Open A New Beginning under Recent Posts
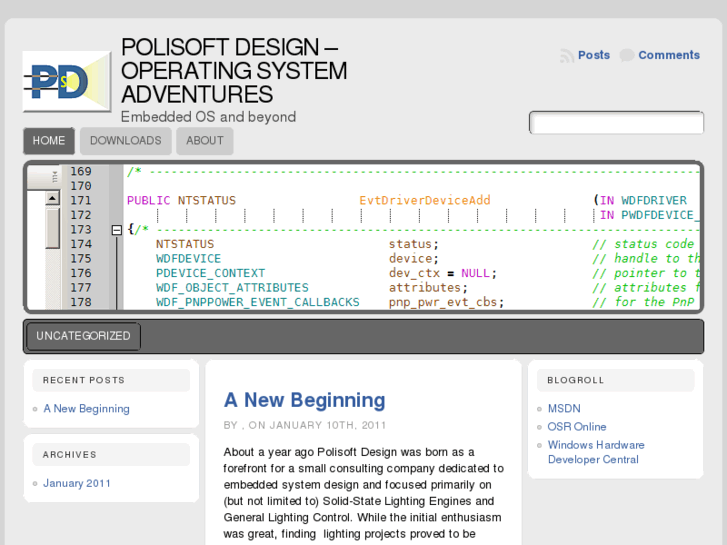 coord(86,409)
